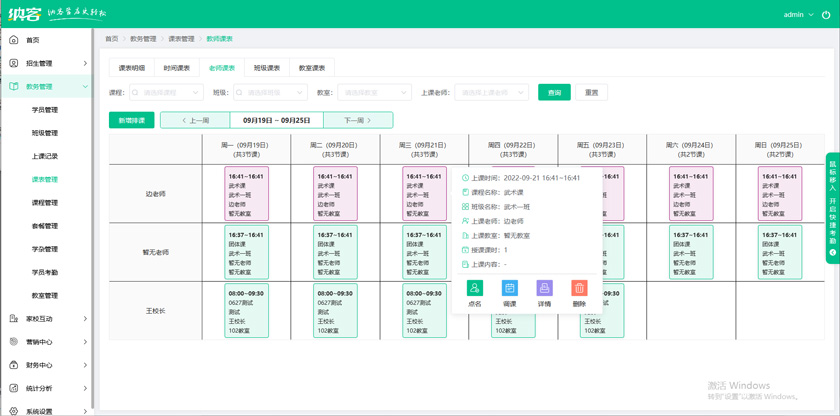Click 课表管理 breadcrumb link
Viewport: 840px width, 416px height.
point(182,39)
